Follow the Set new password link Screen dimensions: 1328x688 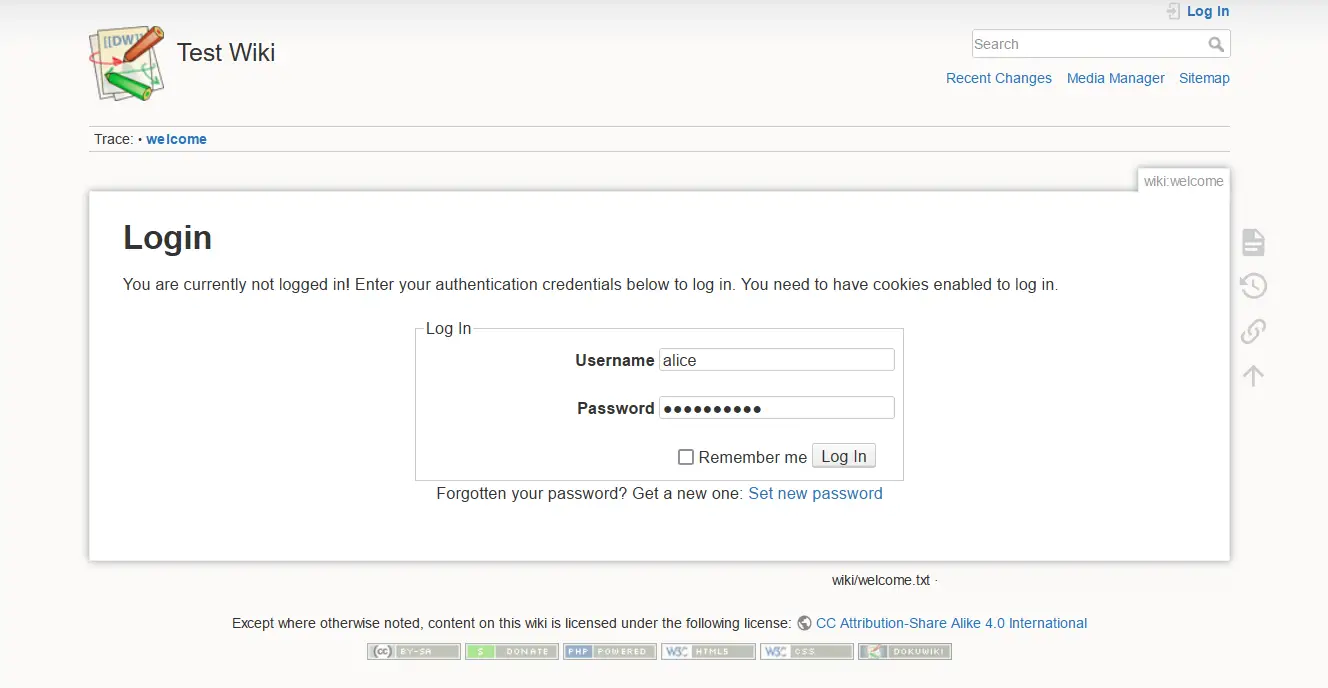[x=815, y=493]
